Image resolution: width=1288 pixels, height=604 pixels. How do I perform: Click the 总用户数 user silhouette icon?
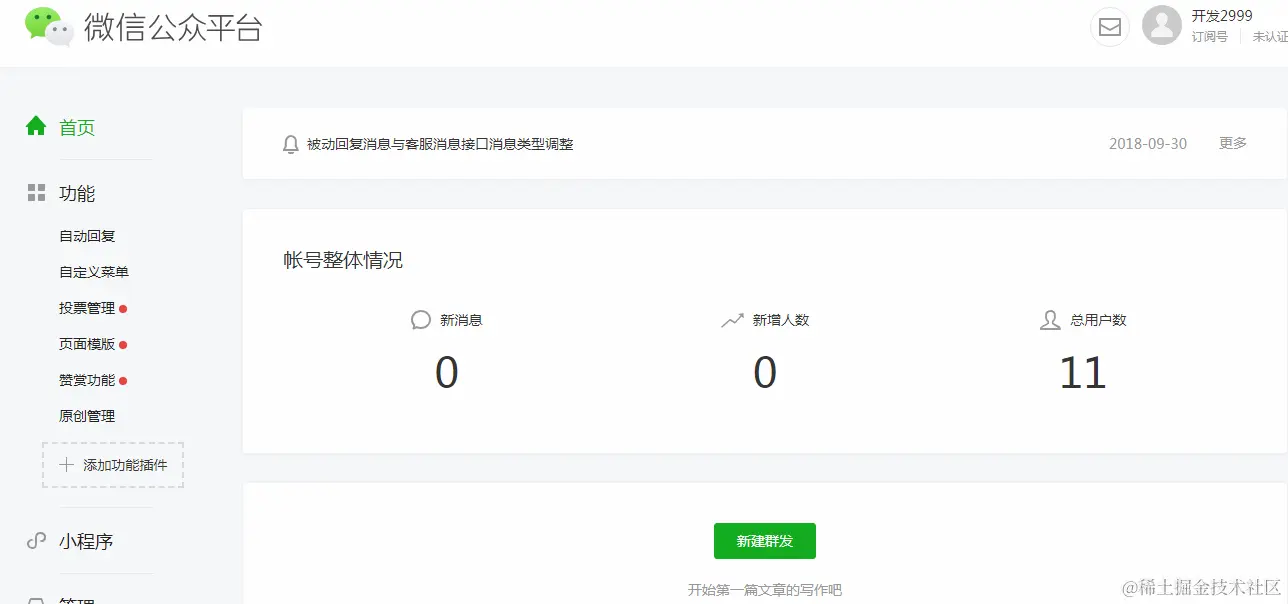point(1049,319)
